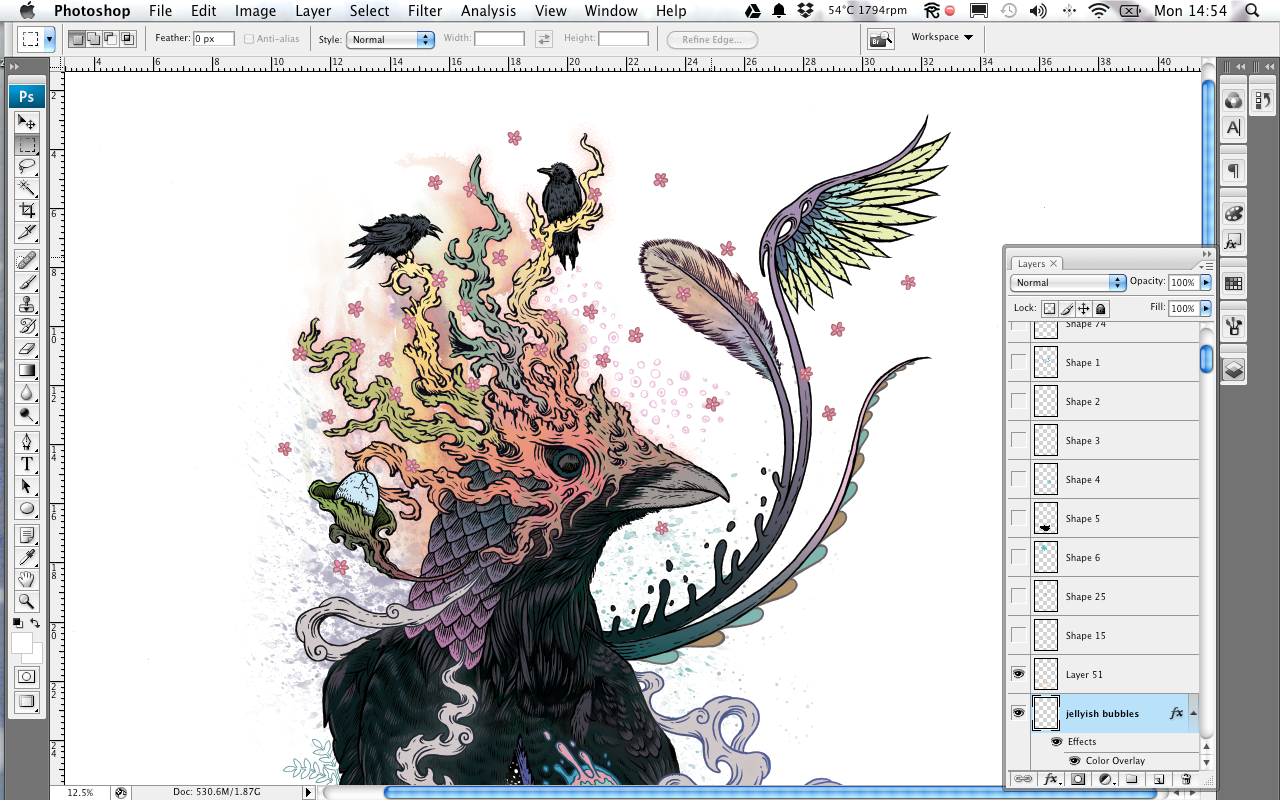Select the Clone Stamp tool
The image size is (1280, 800).
(x=27, y=304)
